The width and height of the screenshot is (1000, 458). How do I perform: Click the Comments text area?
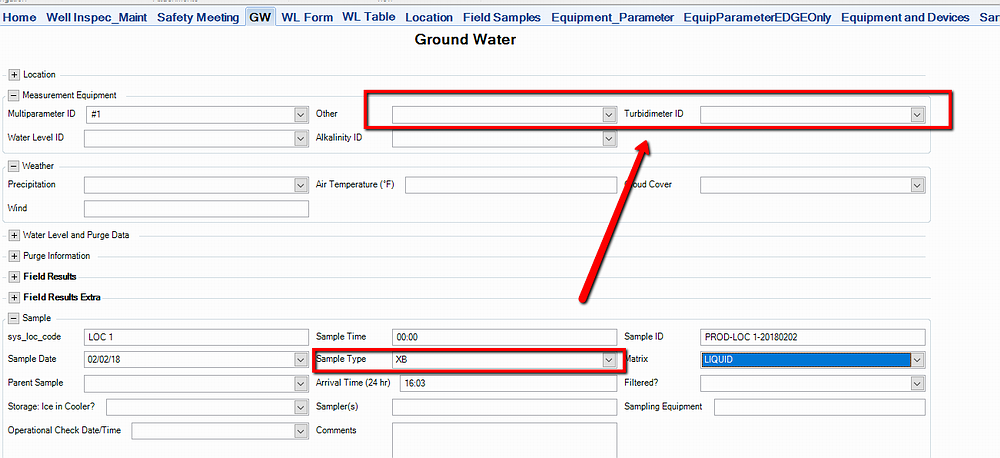pos(504,439)
